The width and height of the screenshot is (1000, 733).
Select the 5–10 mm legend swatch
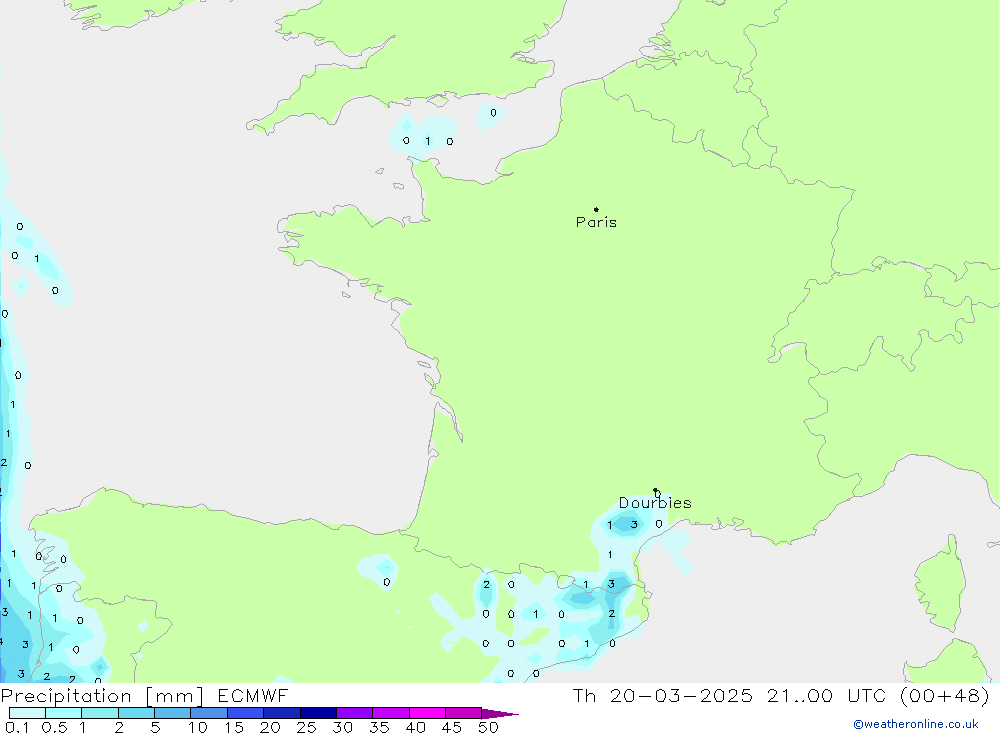click(173, 713)
